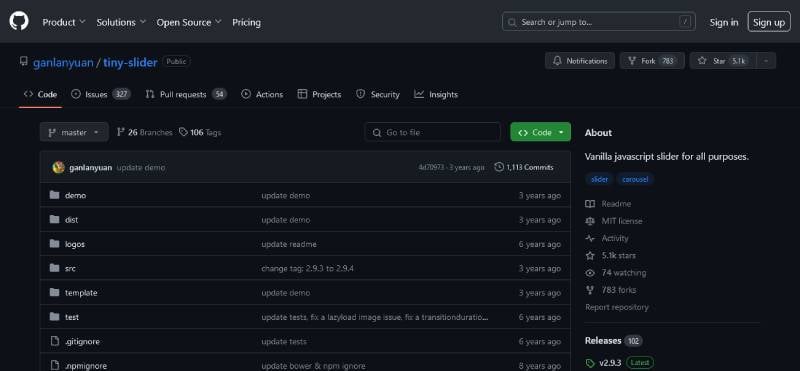Expand the Solutions menu
Viewport: 800px width, 371px height.
(121, 22)
